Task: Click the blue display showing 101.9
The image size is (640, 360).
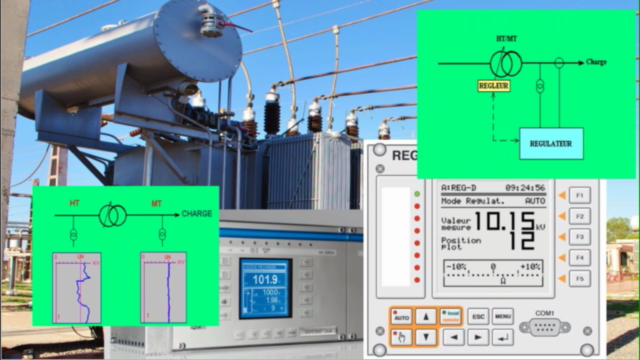Action: coord(265,288)
